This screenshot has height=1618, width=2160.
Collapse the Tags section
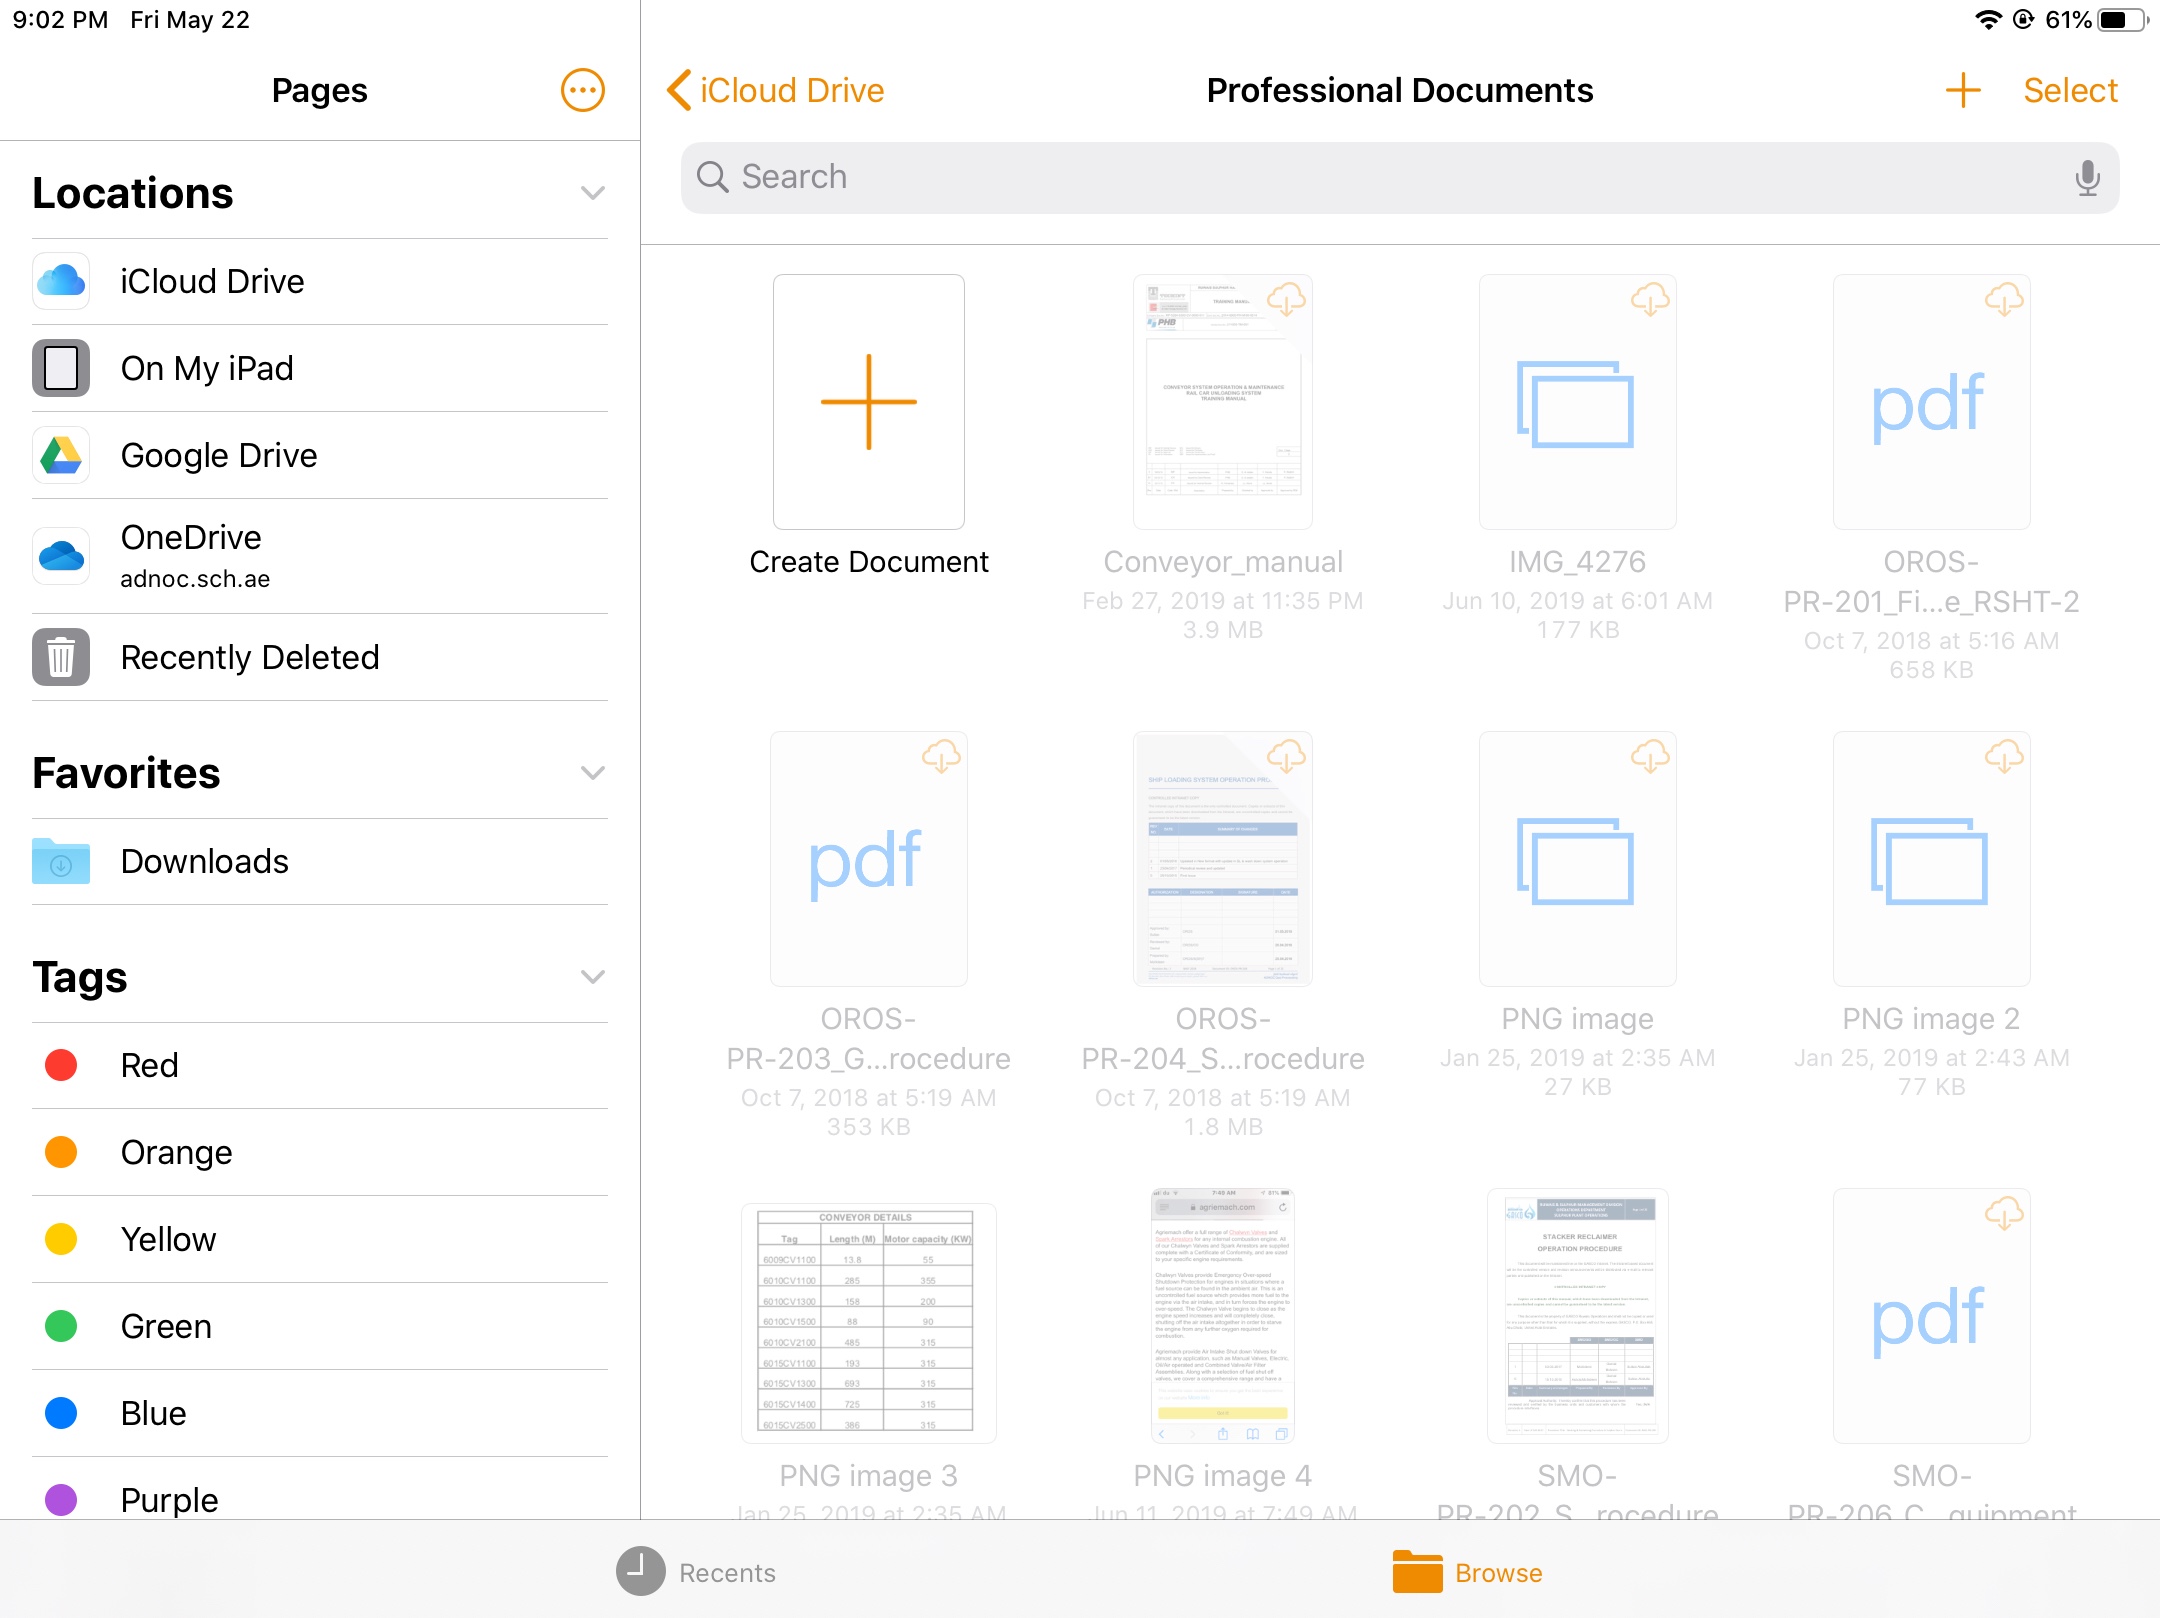593,977
